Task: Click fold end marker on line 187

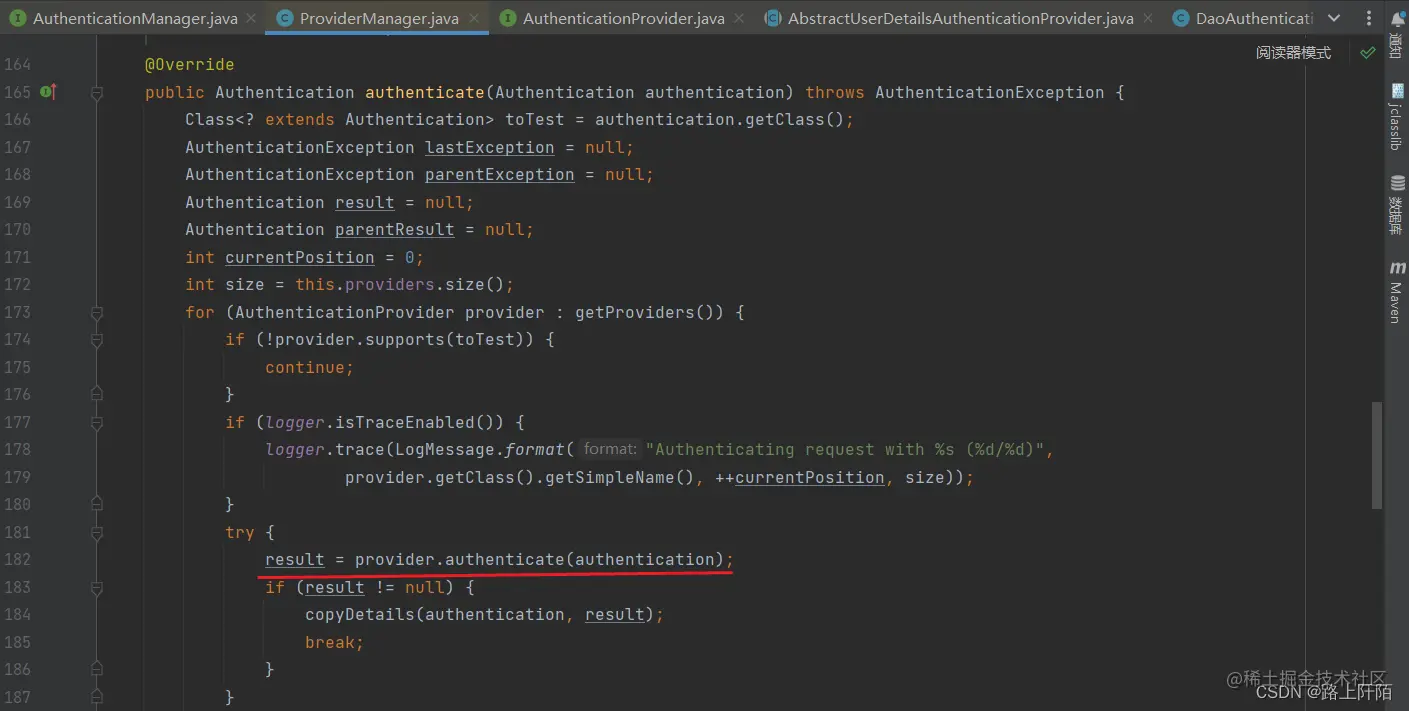Action: point(97,697)
